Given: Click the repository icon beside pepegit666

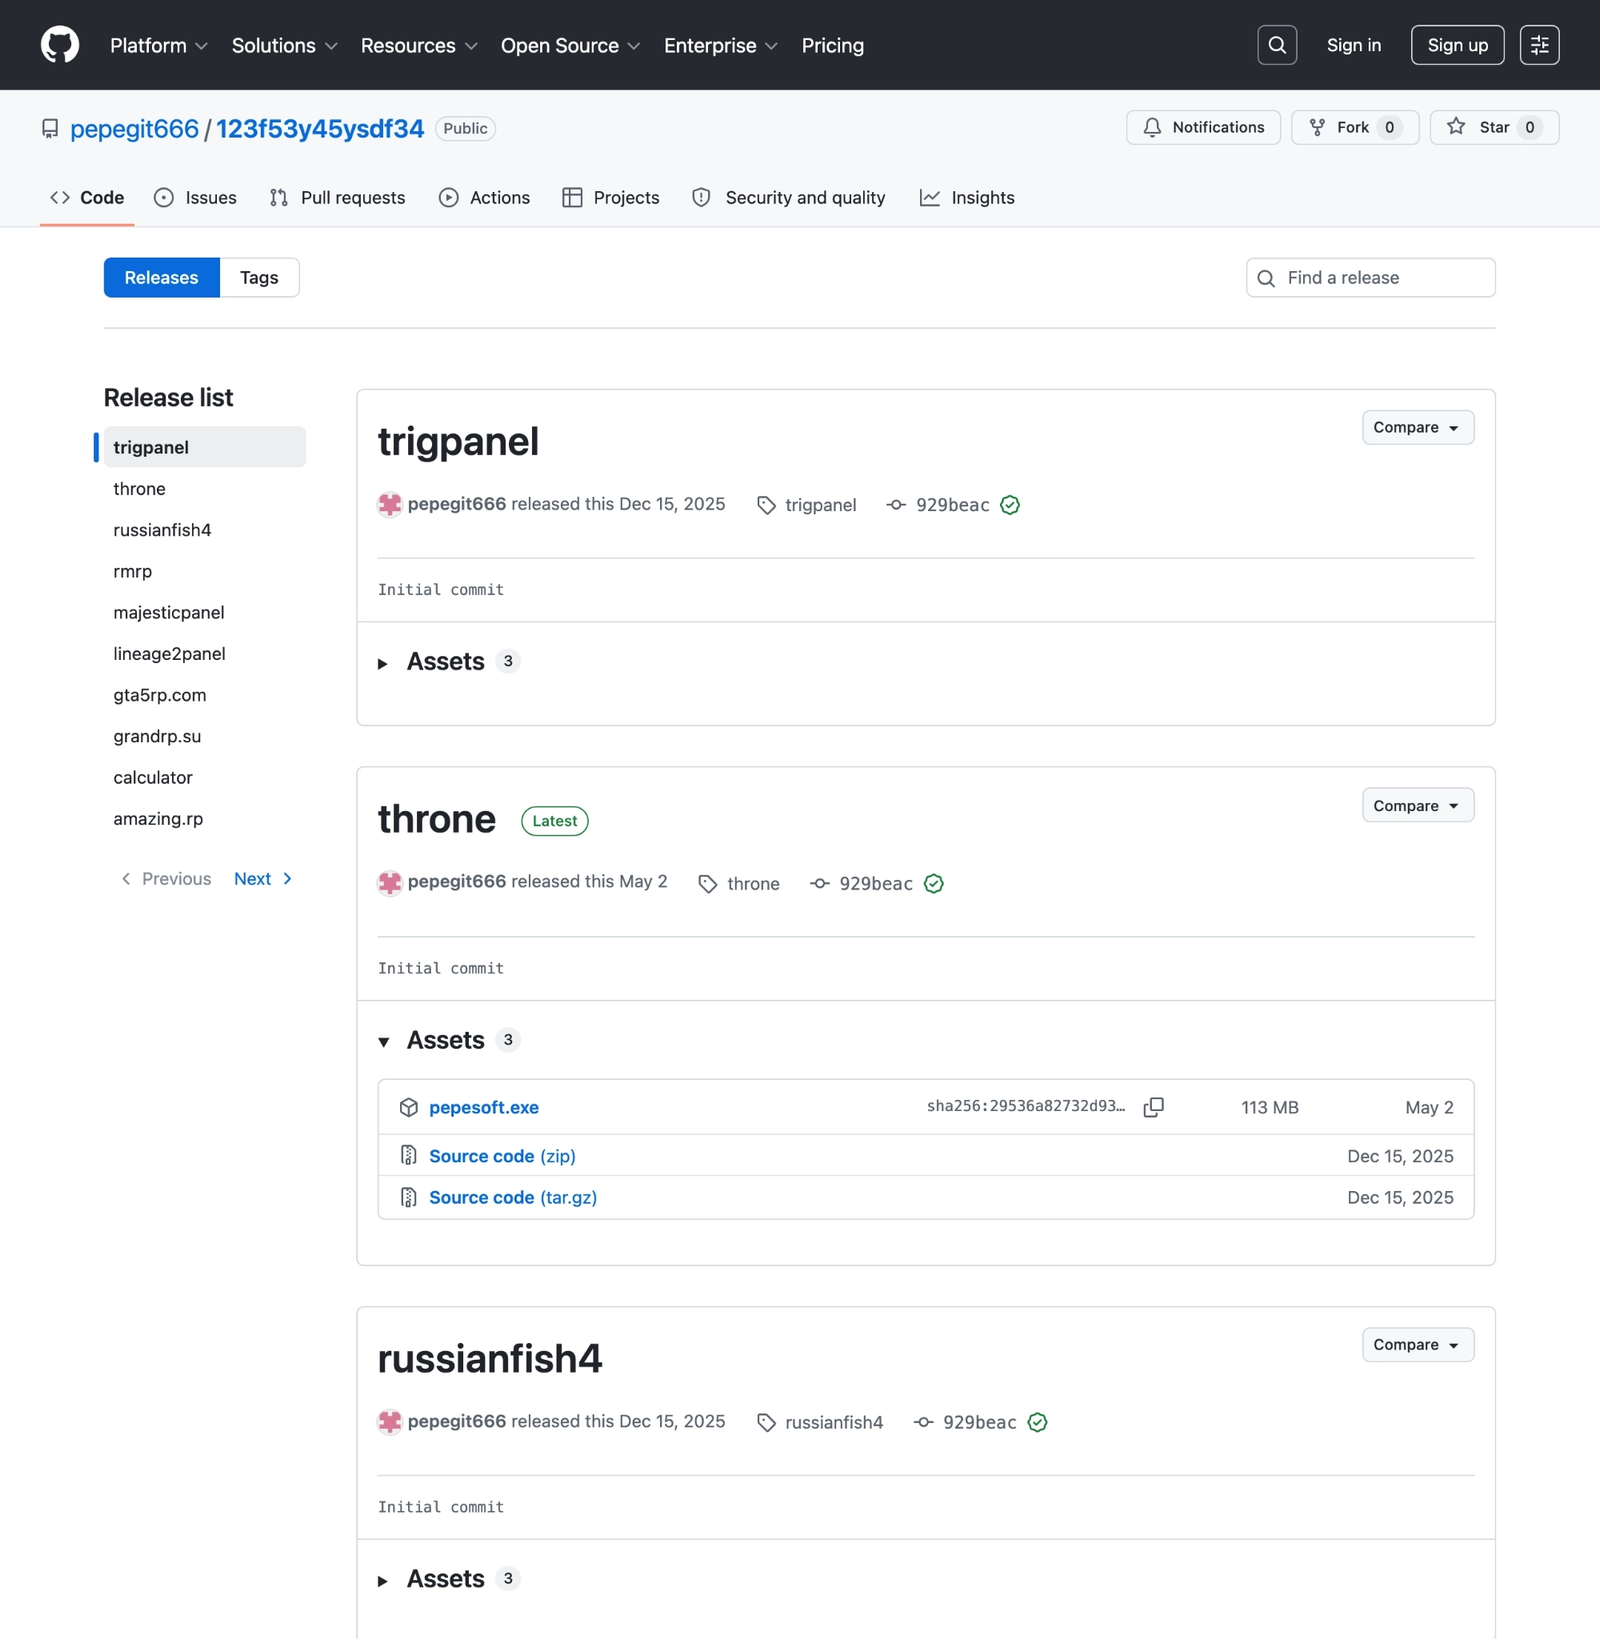Looking at the screenshot, I should pos(50,129).
